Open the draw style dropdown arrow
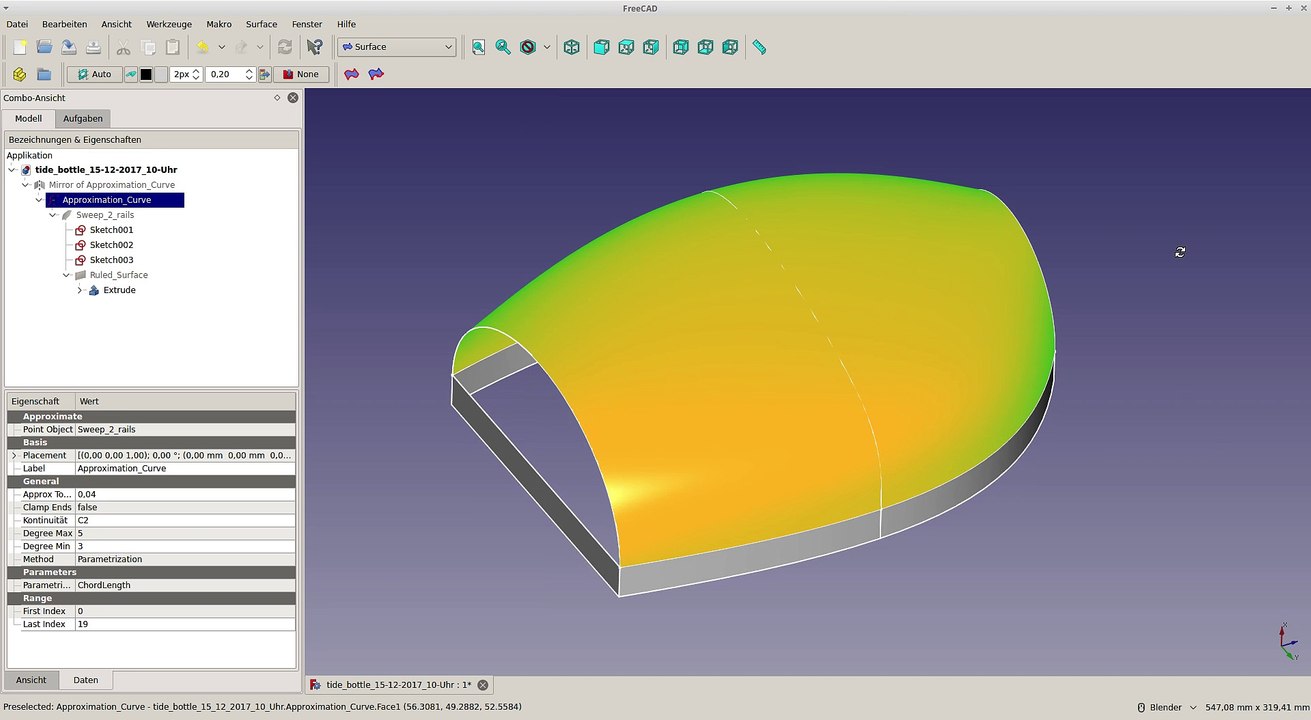This screenshot has width=1311, height=720. pos(547,47)
